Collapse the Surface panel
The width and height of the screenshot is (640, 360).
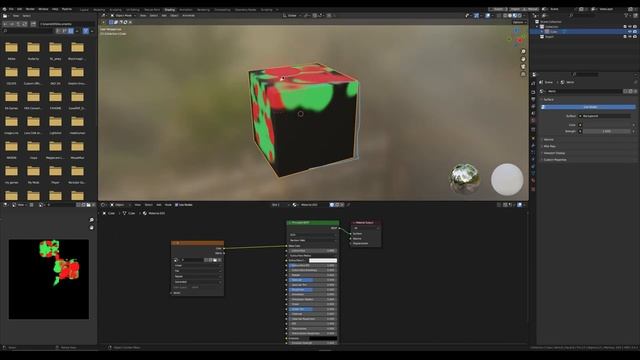tap(548, 100)
